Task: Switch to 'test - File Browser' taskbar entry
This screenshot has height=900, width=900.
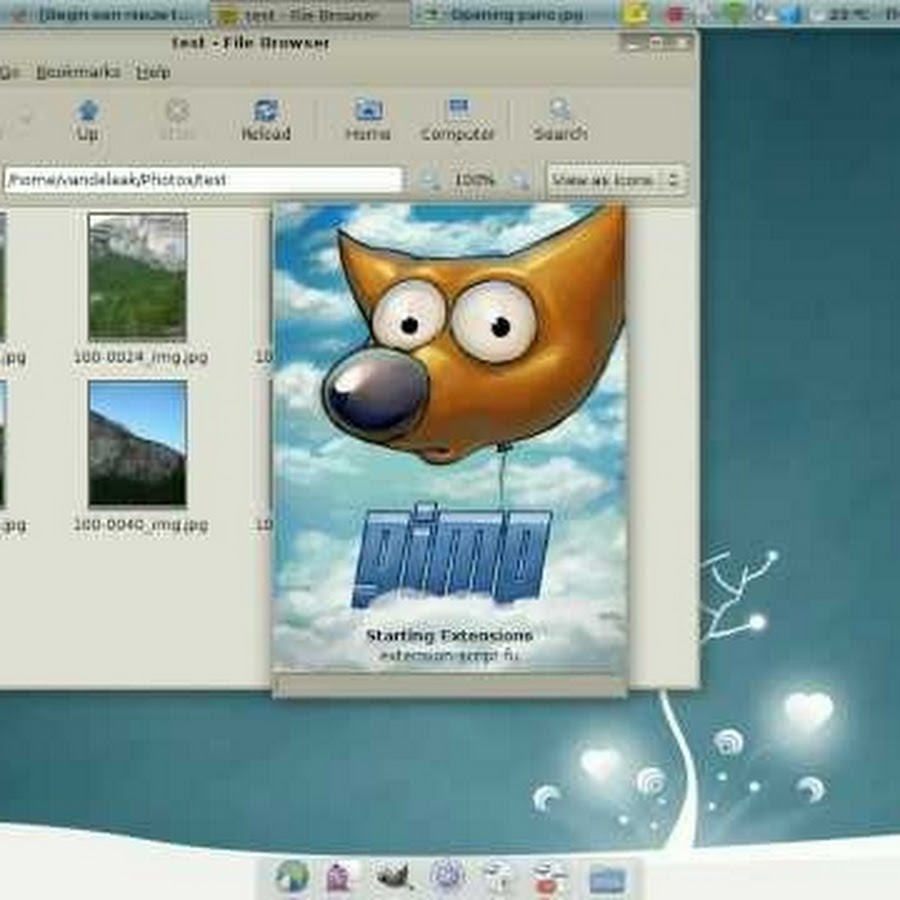Action: coord(310,14)
